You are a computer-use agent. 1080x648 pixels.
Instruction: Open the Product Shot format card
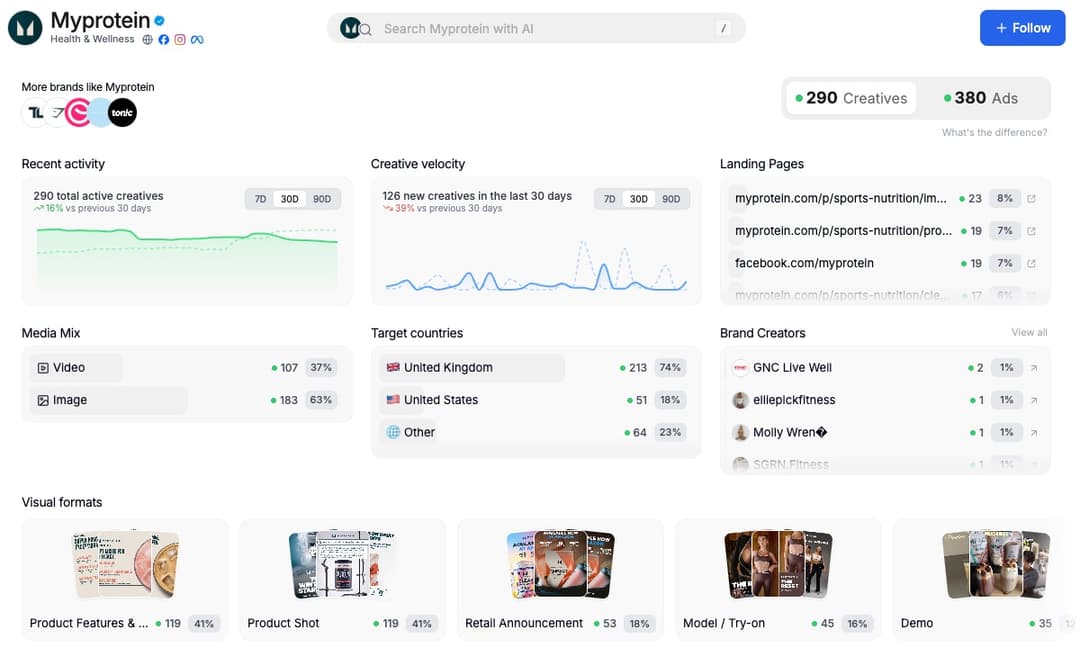coord(342,579)
